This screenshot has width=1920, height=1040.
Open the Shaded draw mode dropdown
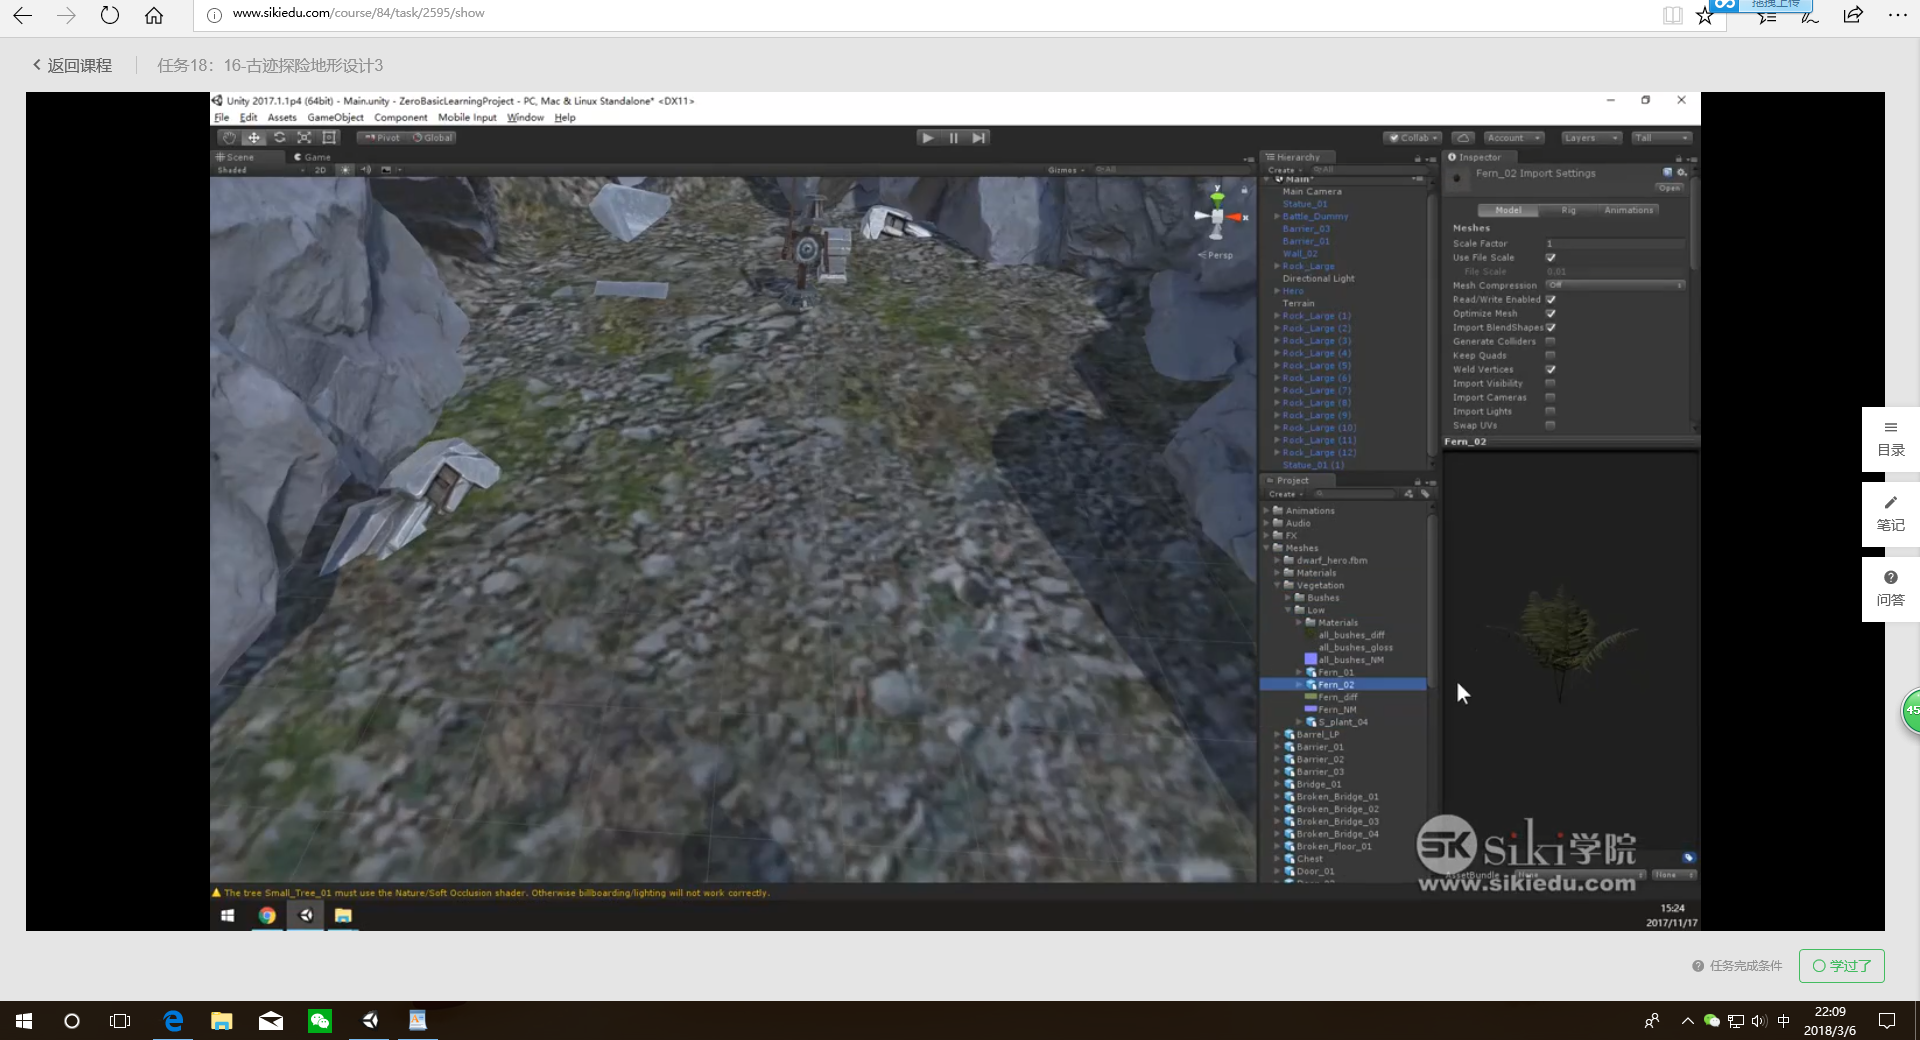coord(261,170)
